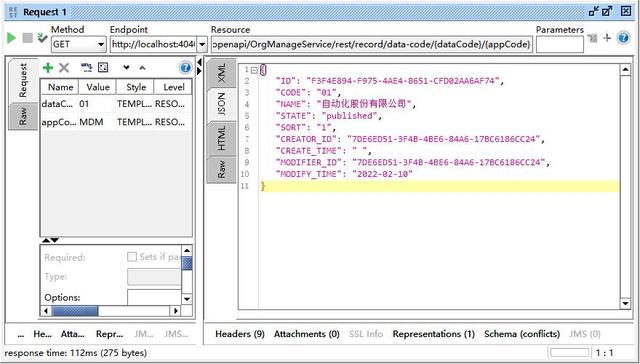Image resolution: width=640 pixels, height=364 pixels.
Task: Click the Name column header
Action: click(60, 87)
